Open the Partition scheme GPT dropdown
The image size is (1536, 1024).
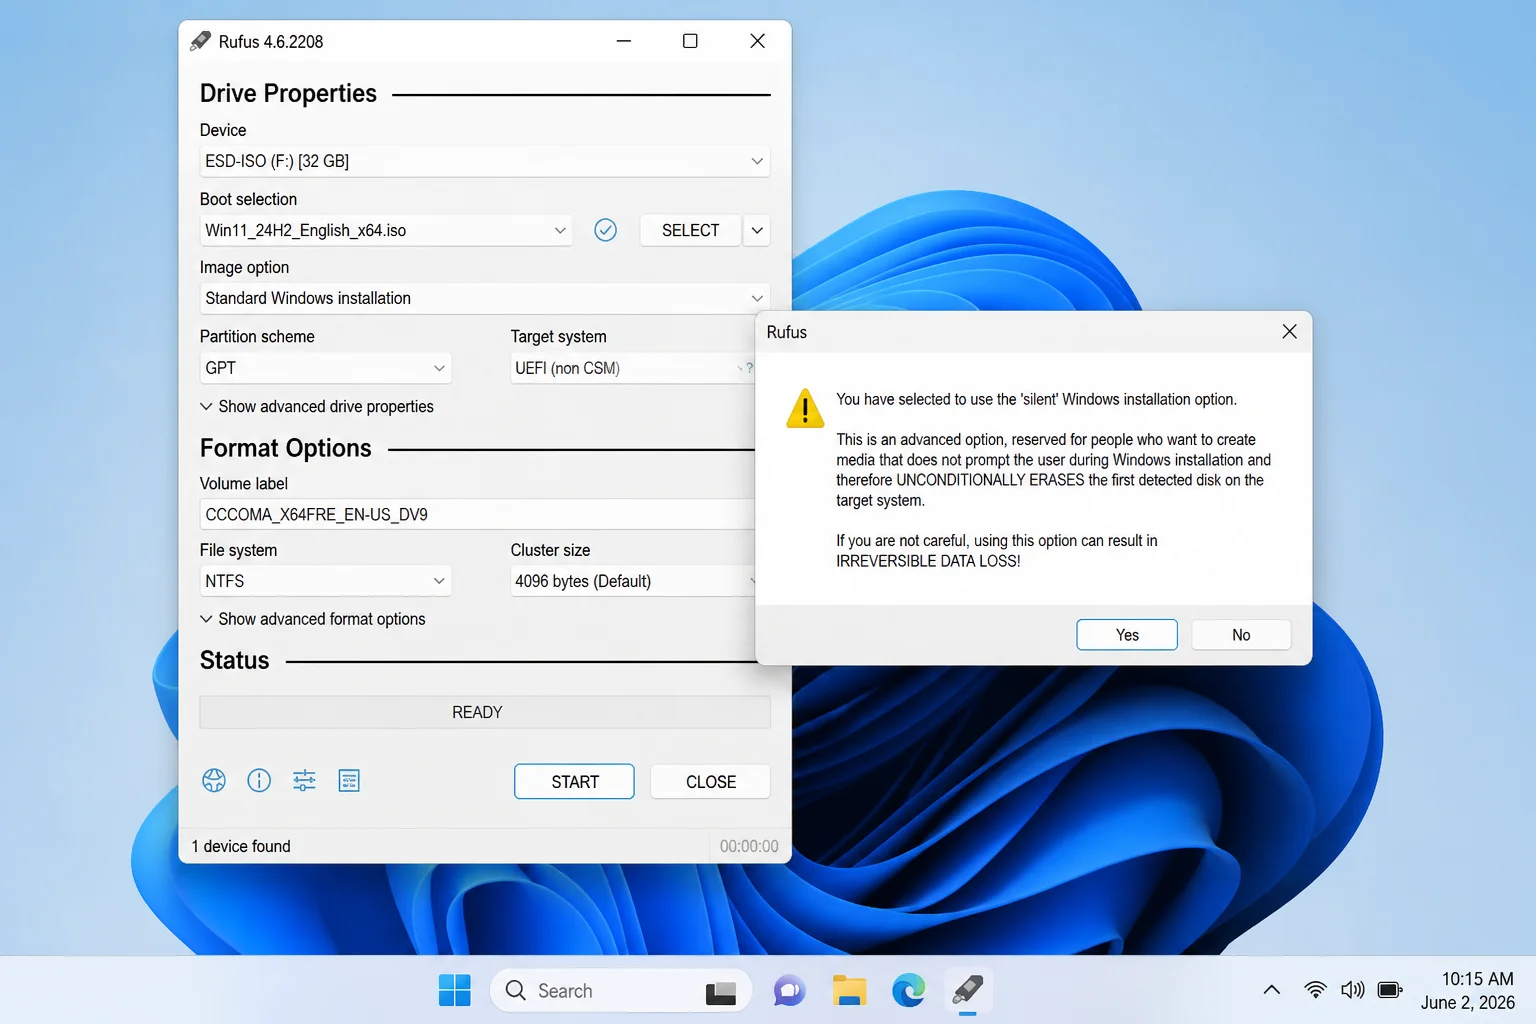point(326,368)
